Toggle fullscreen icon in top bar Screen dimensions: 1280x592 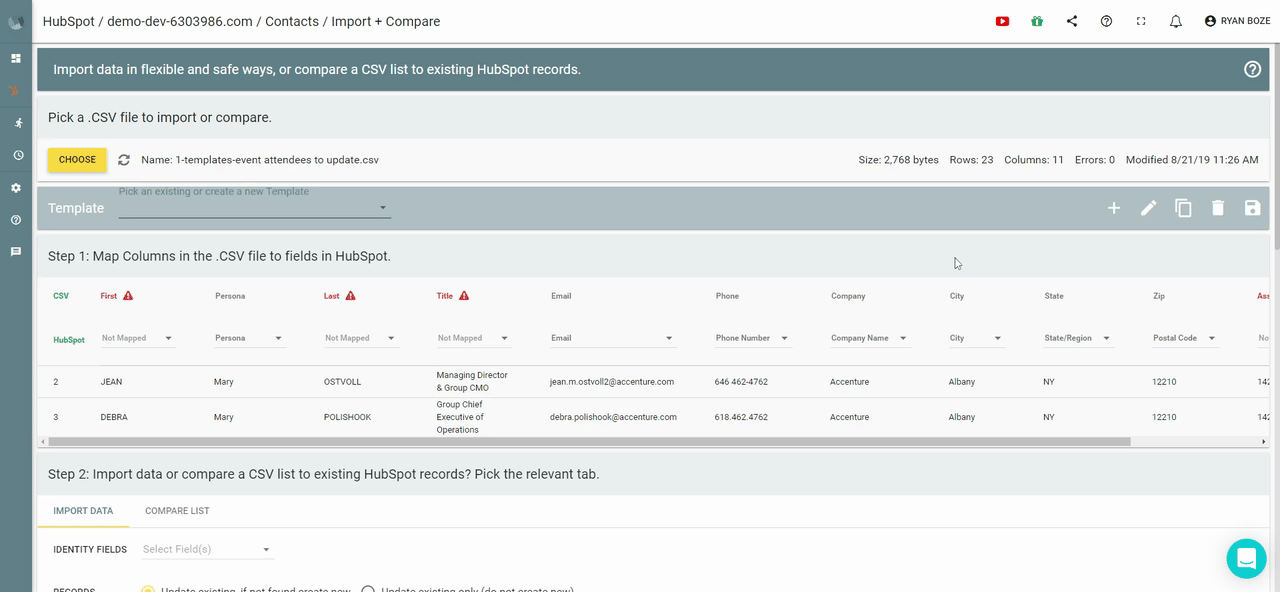[x=1141, y=21]
